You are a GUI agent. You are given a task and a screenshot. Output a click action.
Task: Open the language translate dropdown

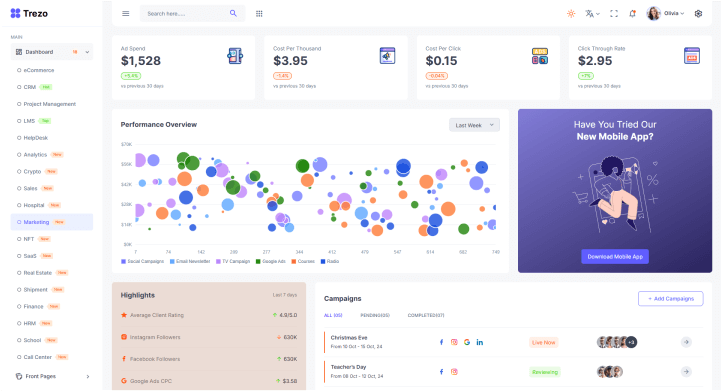[592, 13]
